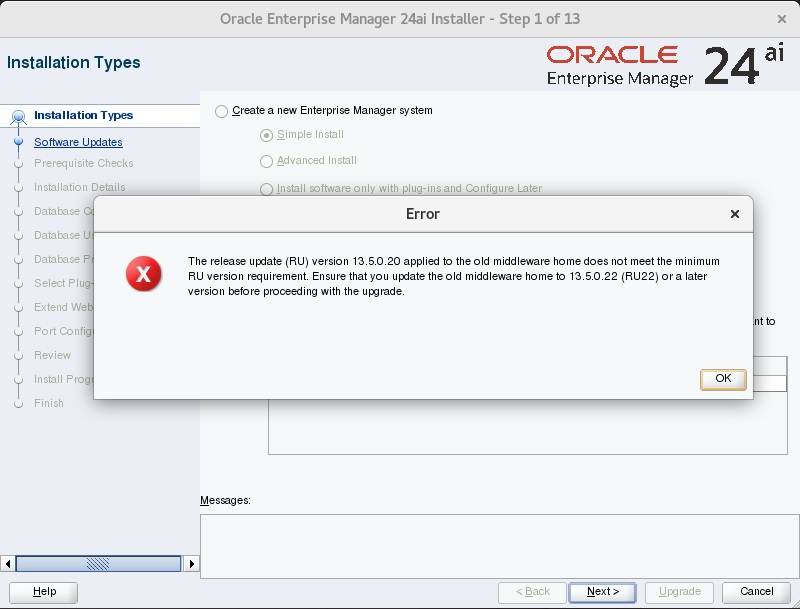Click the Installation Types step marker icon
This screenshot has height=609, width=800.
click(18, 117)
